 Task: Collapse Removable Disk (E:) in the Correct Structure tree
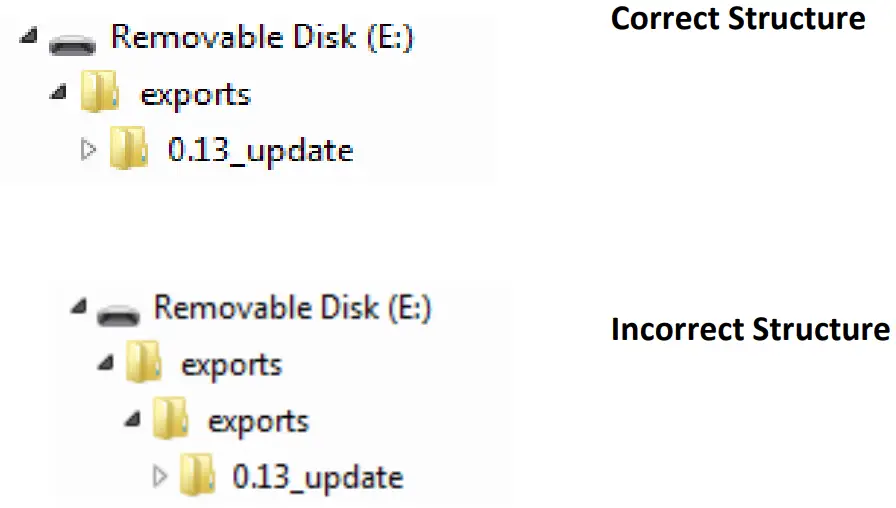26,37
